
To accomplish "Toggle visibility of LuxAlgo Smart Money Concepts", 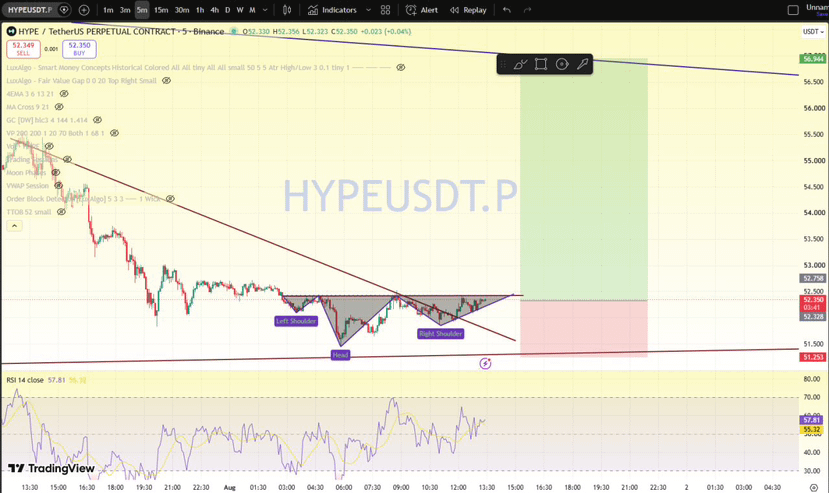I will 401,67.
